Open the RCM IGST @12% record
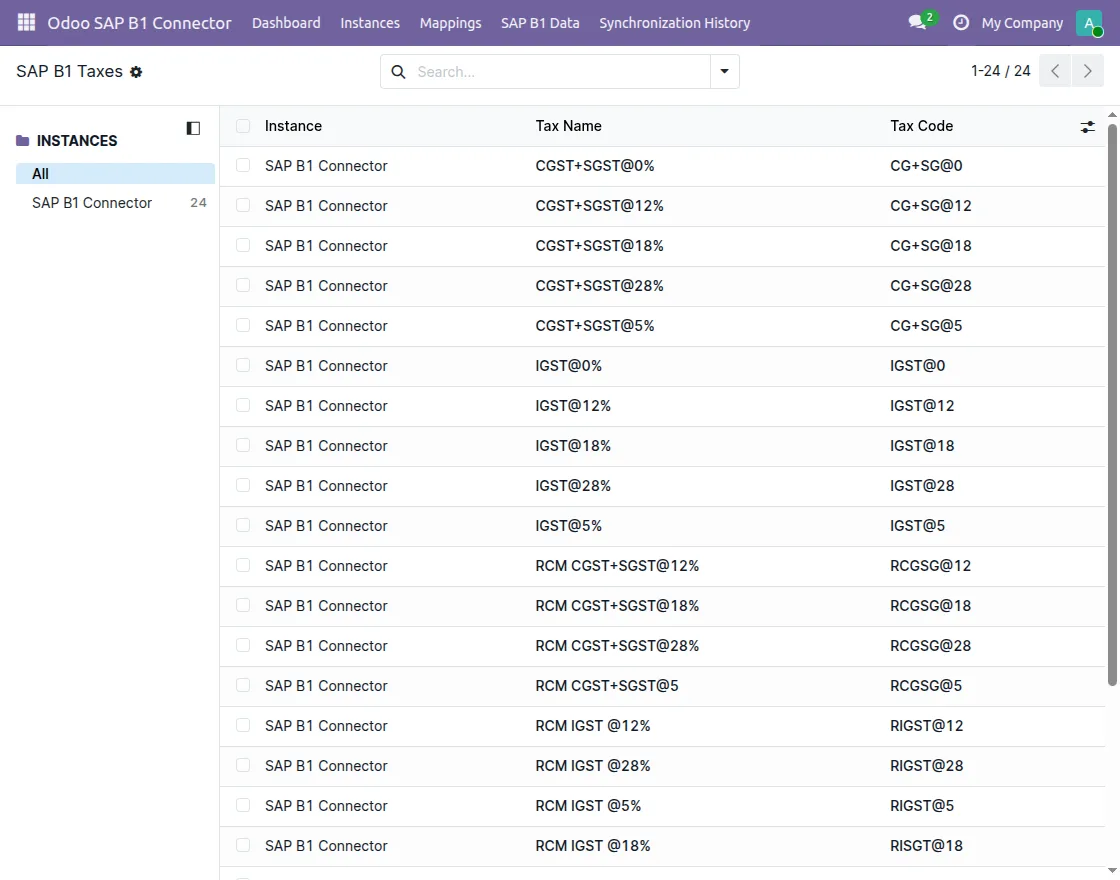Image resolution: width=1120 pixels, height=880 pixels. click(593, 726)
